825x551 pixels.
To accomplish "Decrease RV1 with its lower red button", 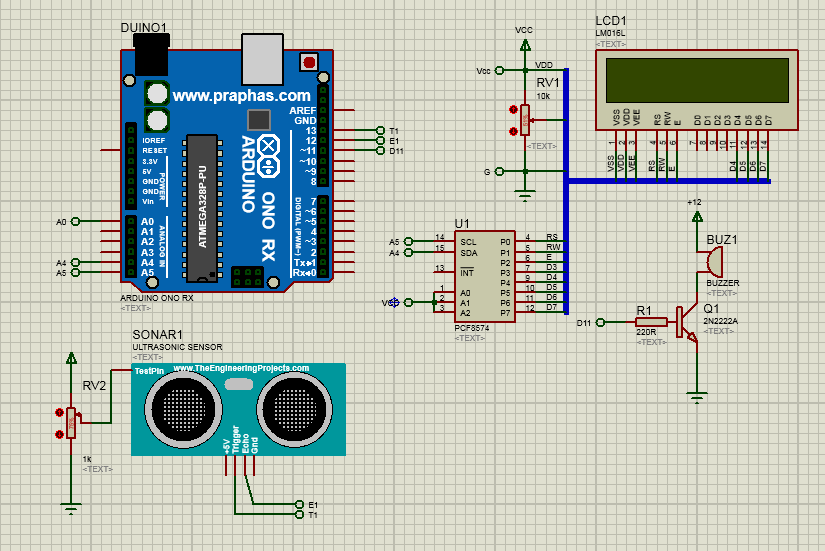I will click(514, 131).
